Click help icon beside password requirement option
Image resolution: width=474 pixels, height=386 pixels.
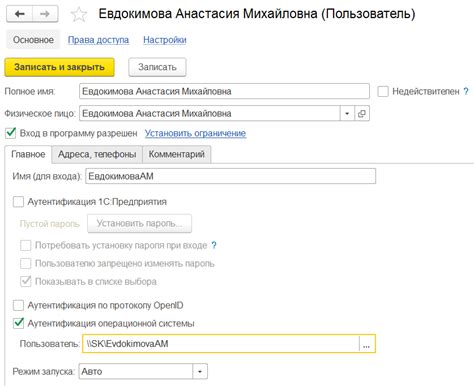point(214,246)
